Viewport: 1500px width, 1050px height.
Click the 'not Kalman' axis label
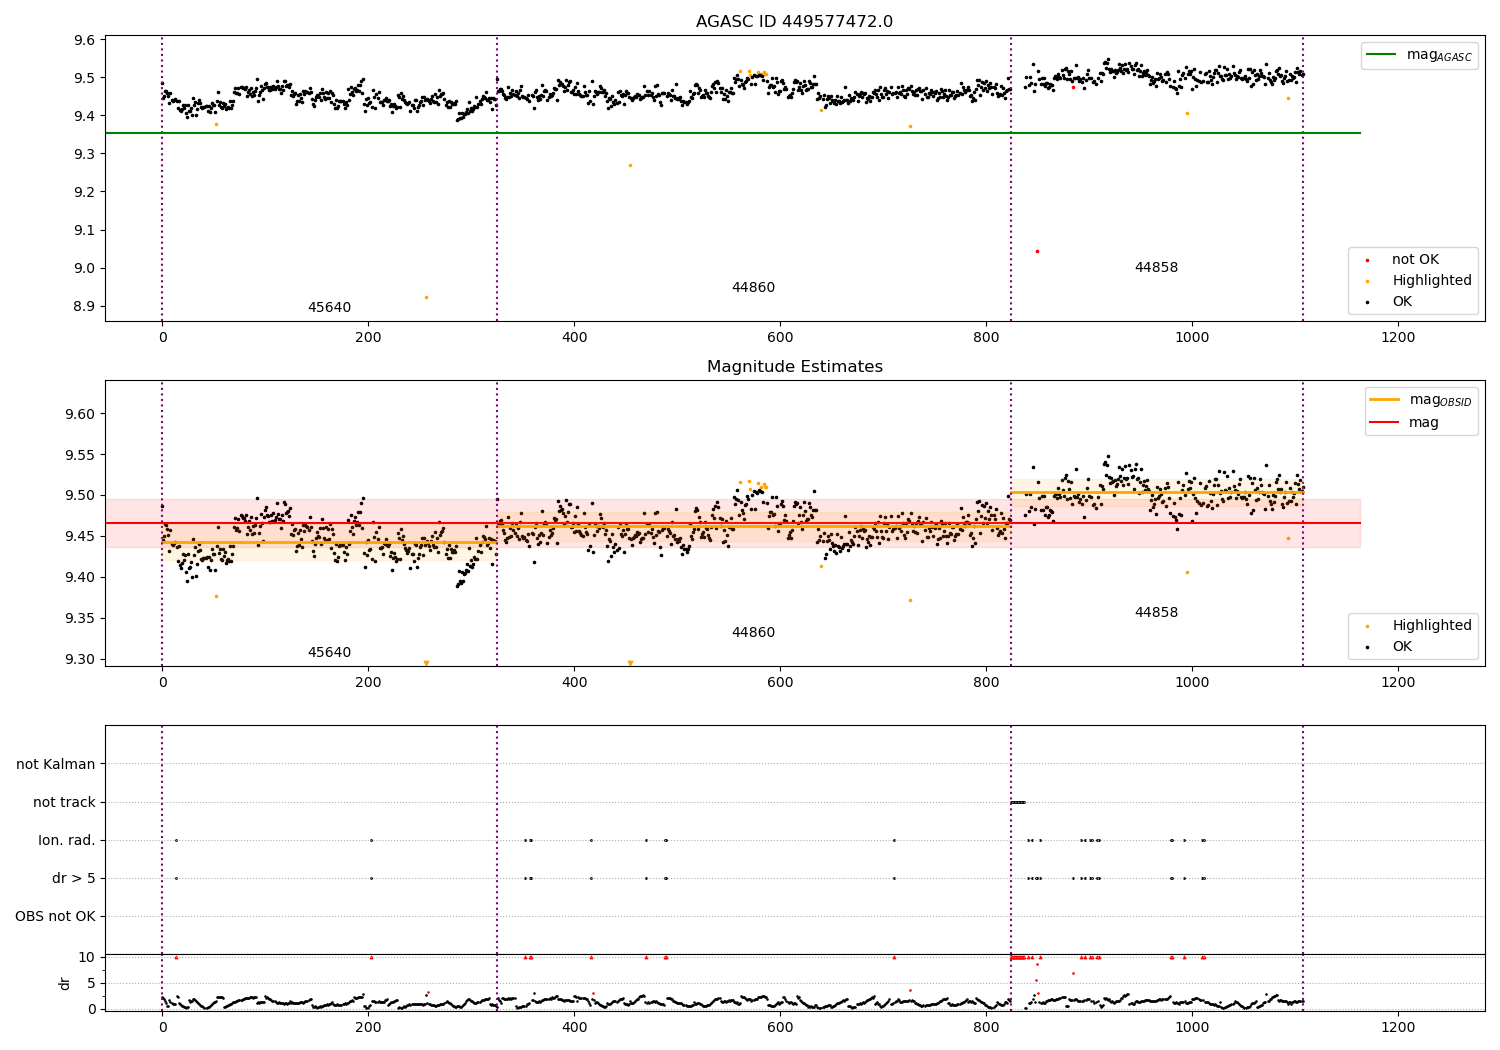[x=56, y=764]
